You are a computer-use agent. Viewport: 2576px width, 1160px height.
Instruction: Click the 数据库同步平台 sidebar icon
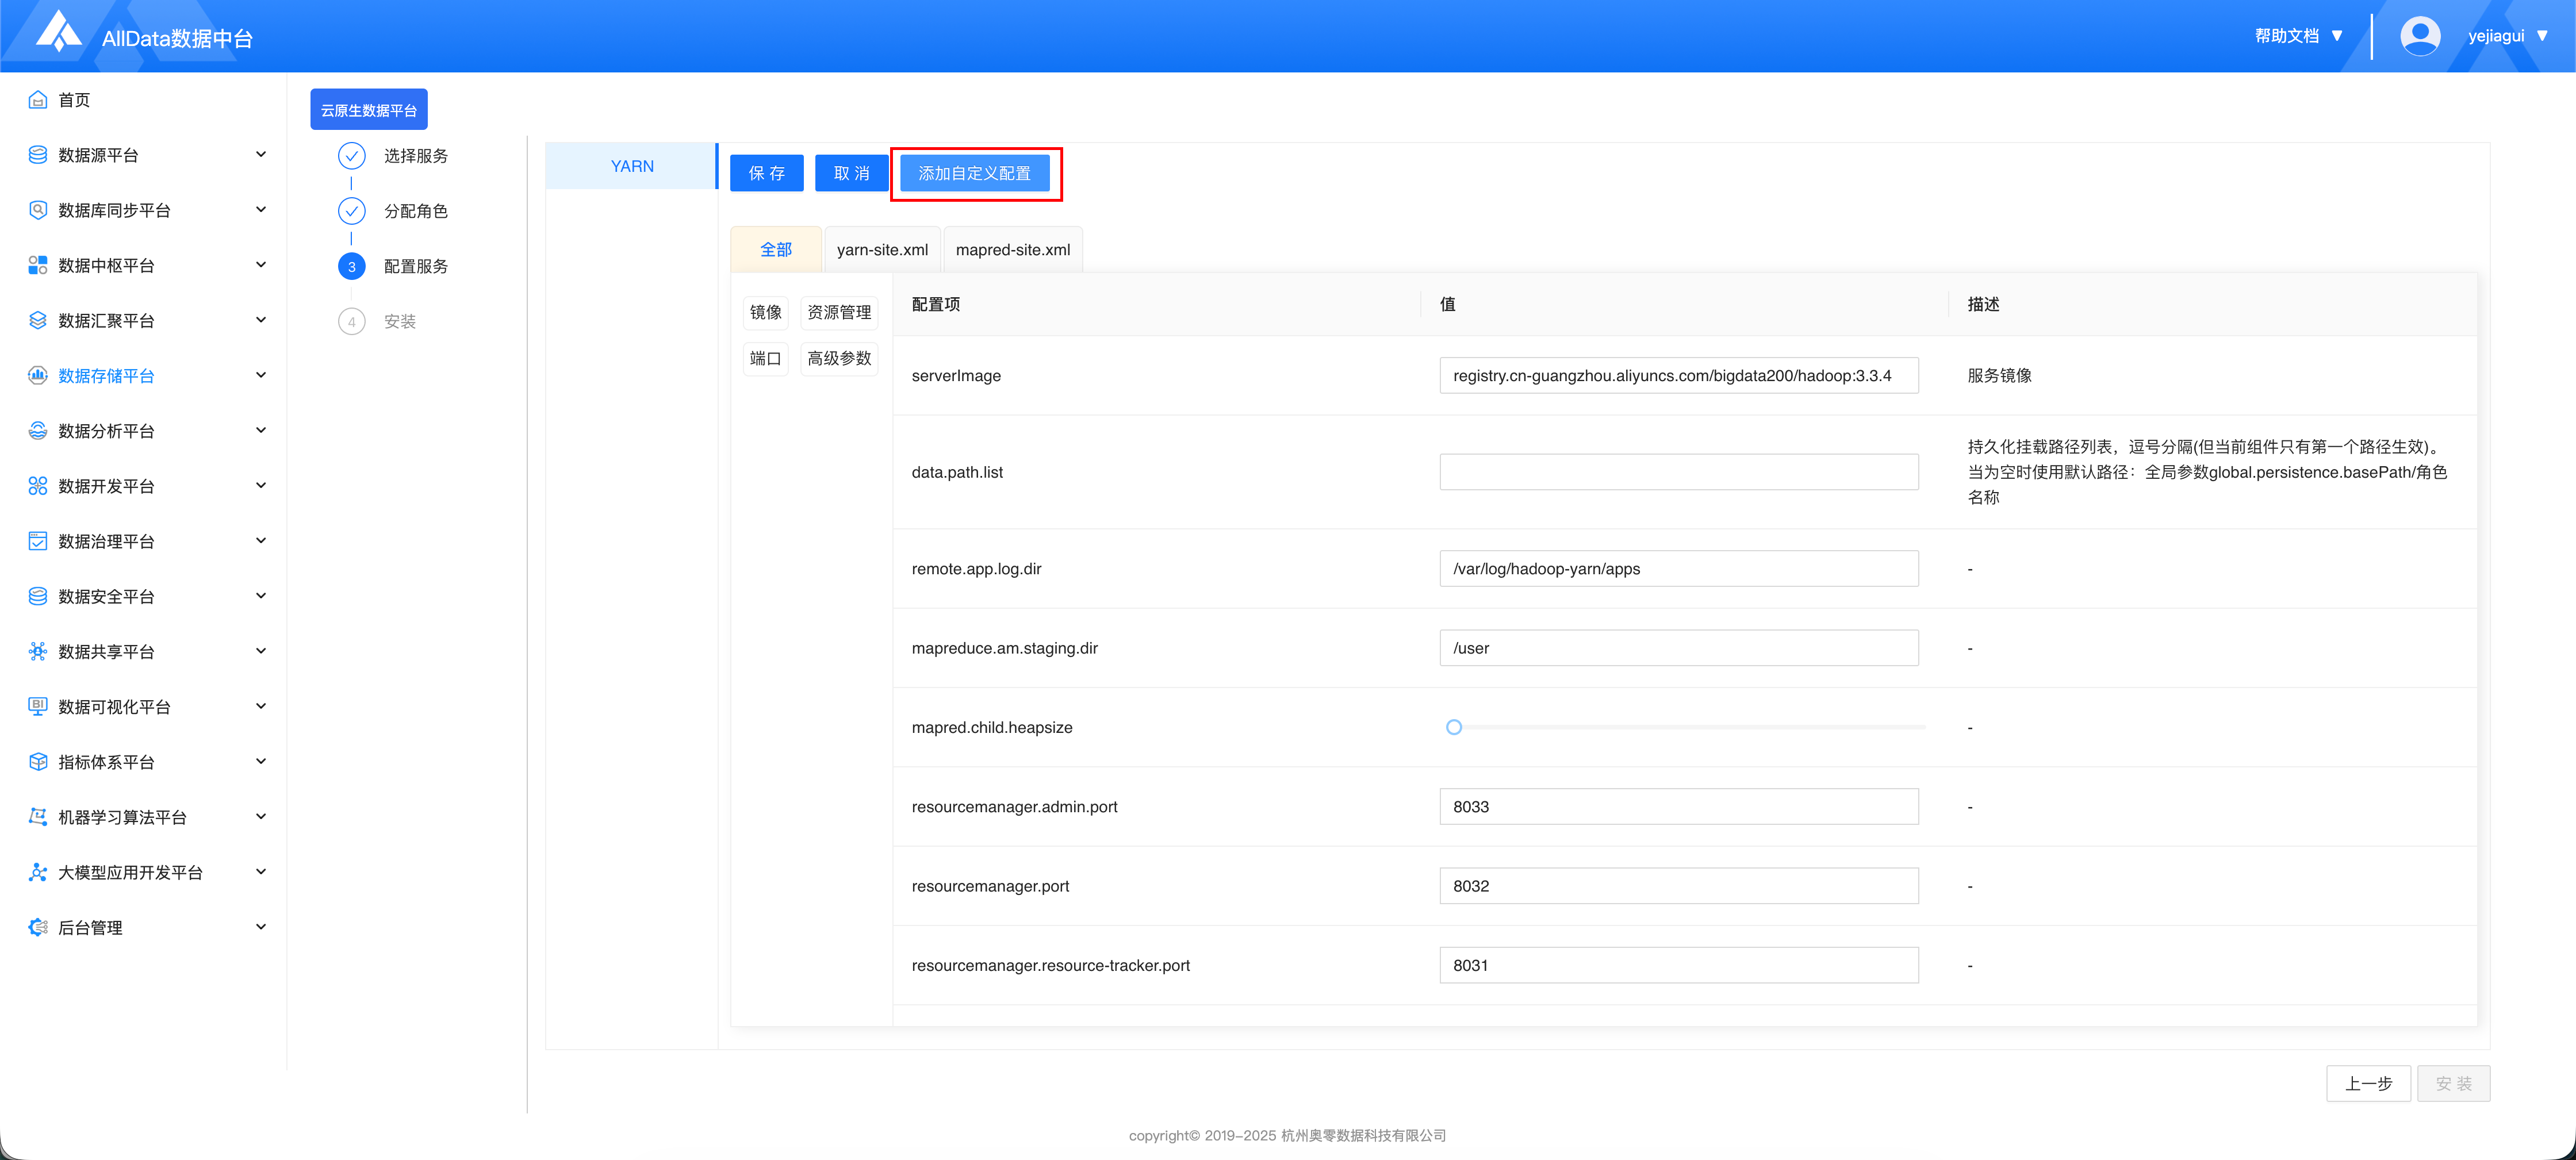[x=38, y=210]
